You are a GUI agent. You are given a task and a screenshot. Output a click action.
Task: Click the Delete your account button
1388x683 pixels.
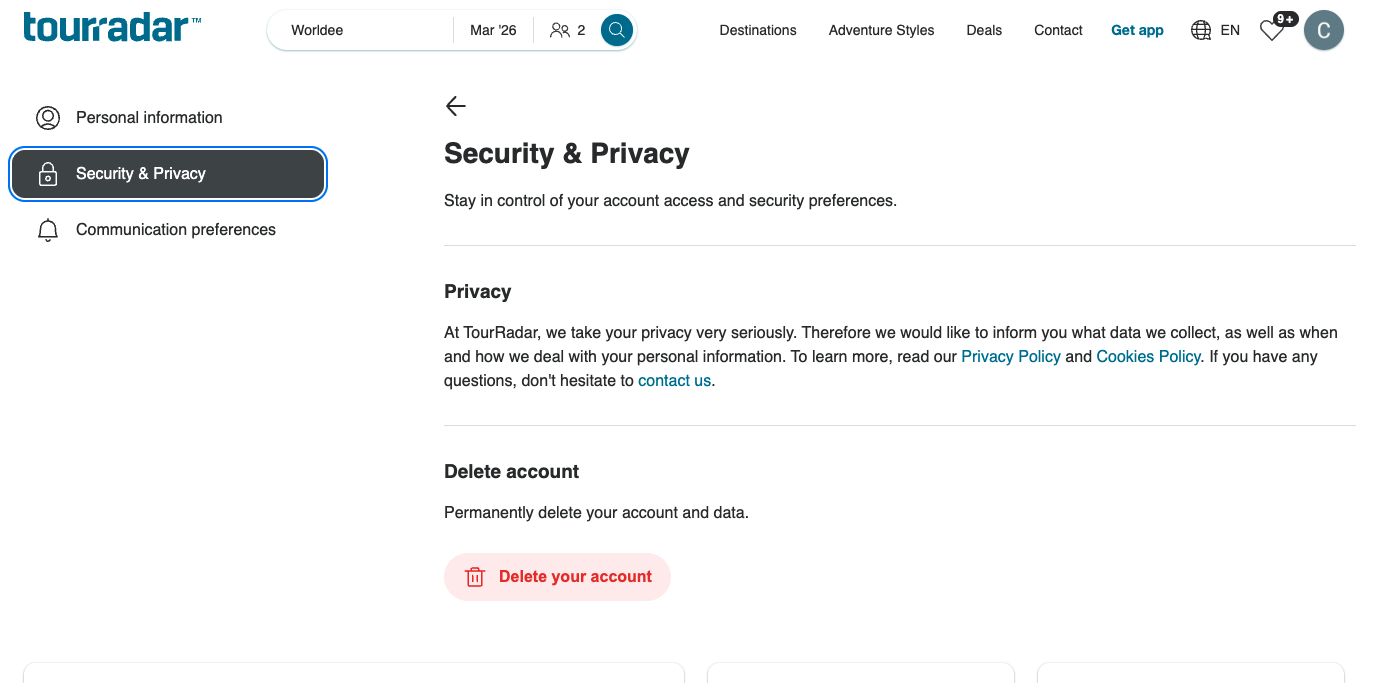coord(557,577)
